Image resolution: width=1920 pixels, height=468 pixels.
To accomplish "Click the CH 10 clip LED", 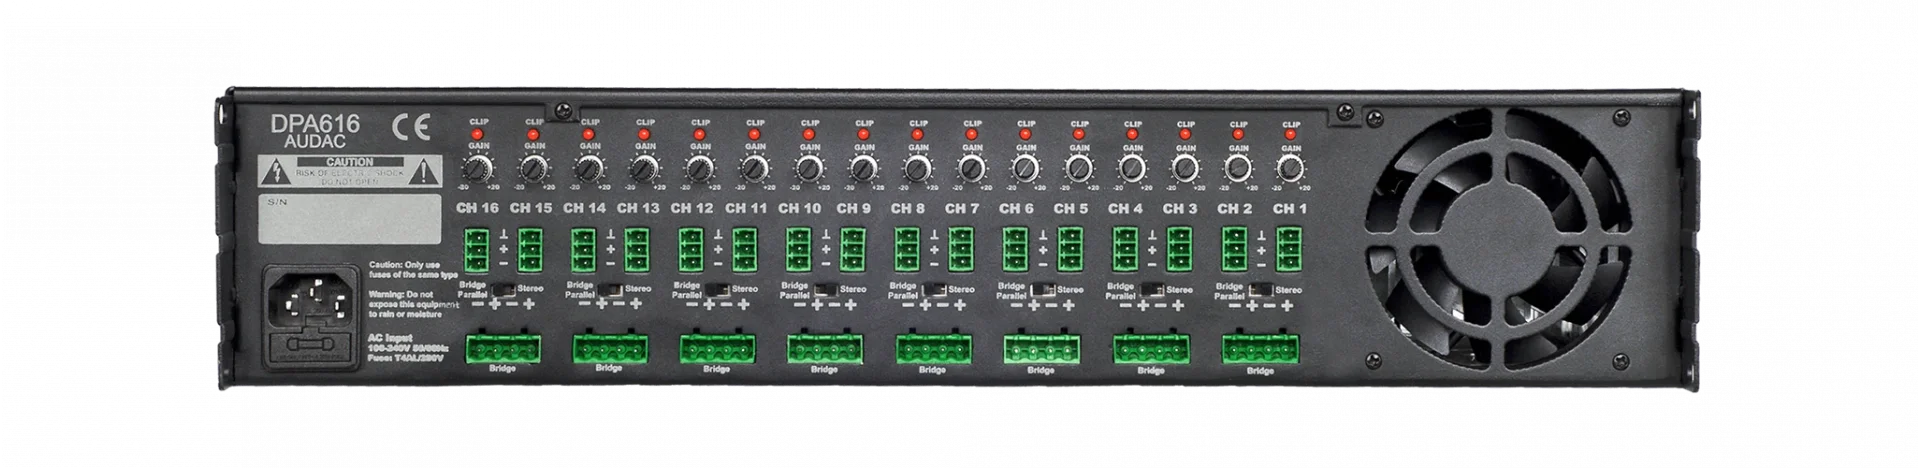I will coord(808,134).
